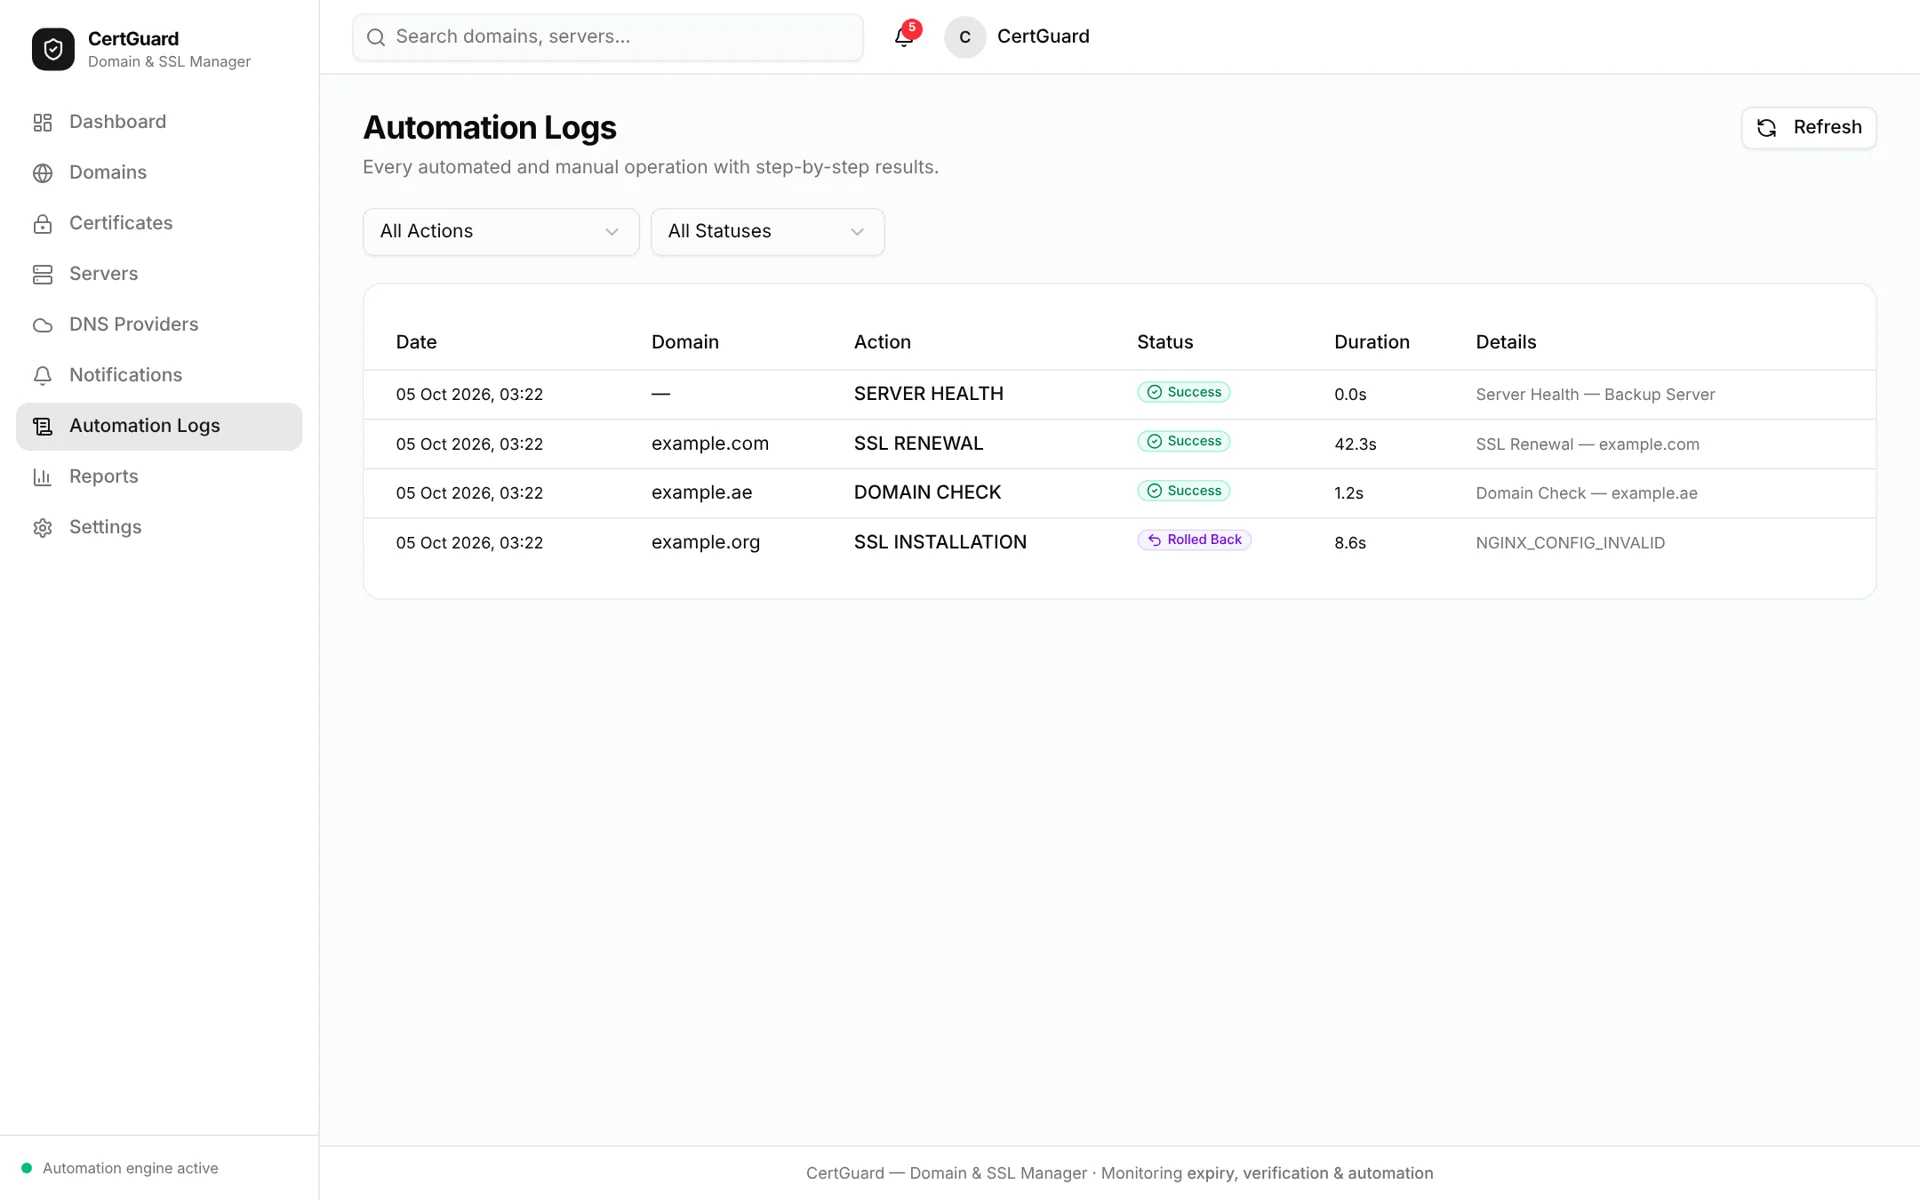Screen dimensions: 1920x1200
Task: Open the All Actions dropdown
Action: coord(501,232)
